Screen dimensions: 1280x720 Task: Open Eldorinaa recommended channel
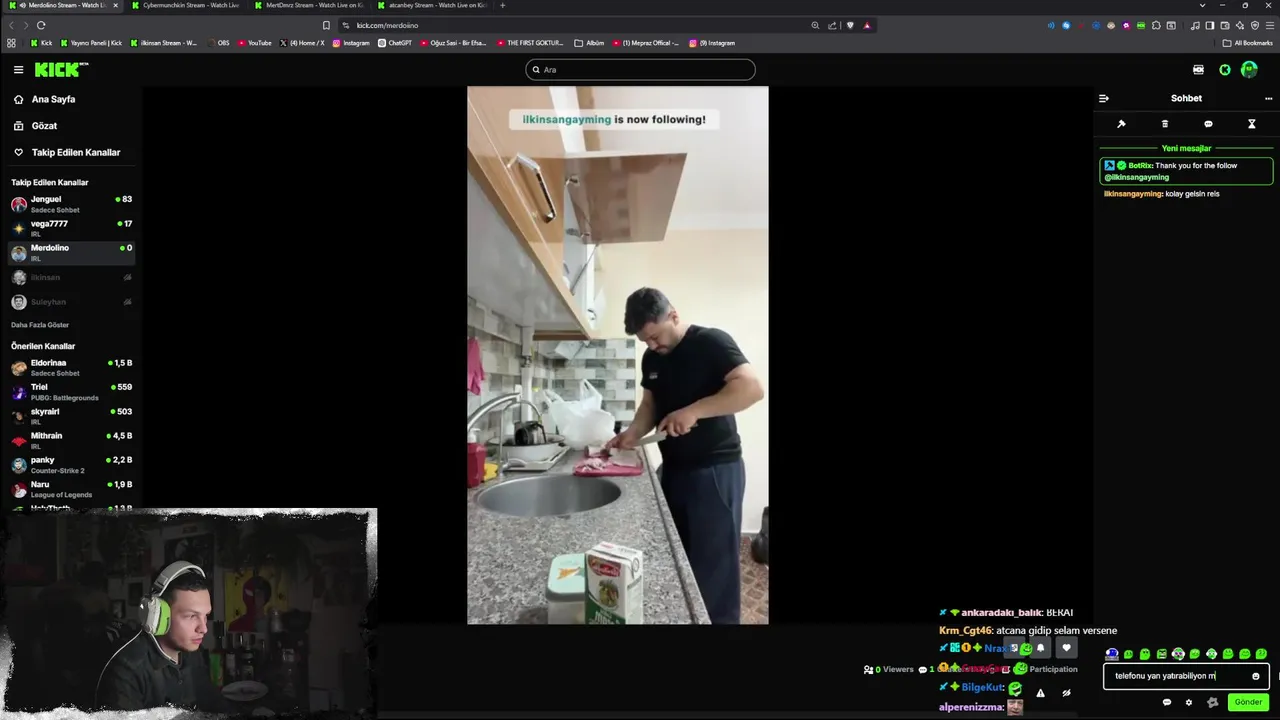point(71,367)
